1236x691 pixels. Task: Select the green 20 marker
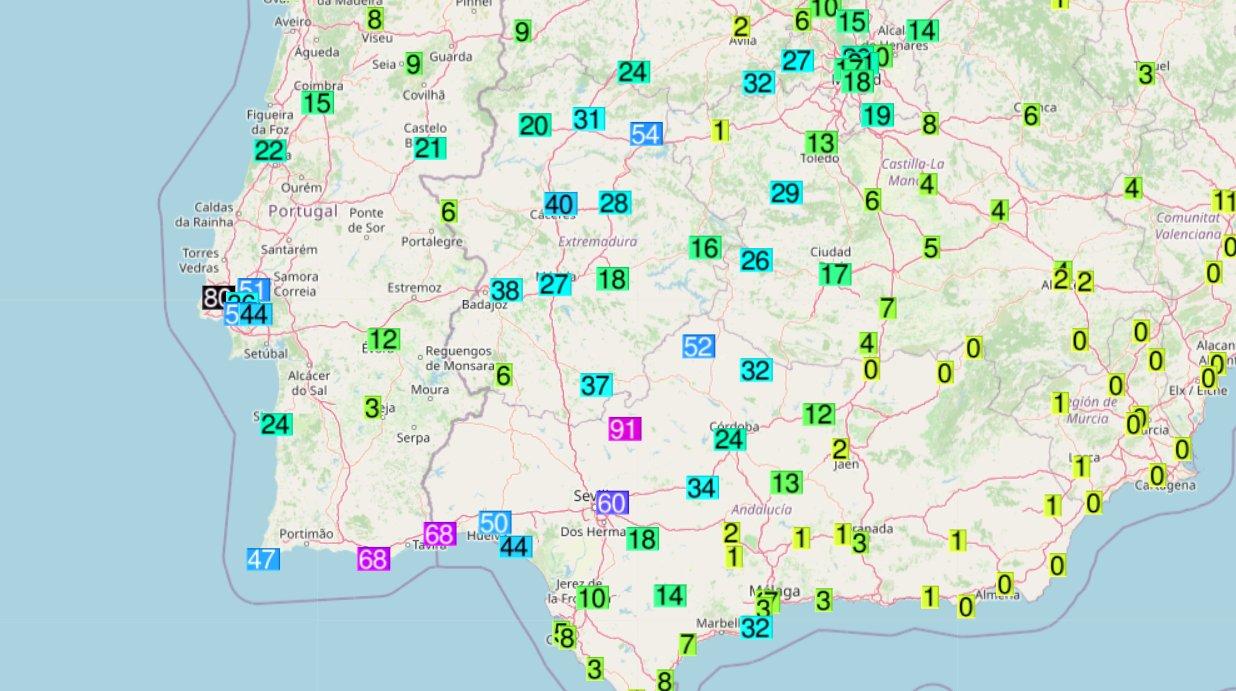click(534, 125)
